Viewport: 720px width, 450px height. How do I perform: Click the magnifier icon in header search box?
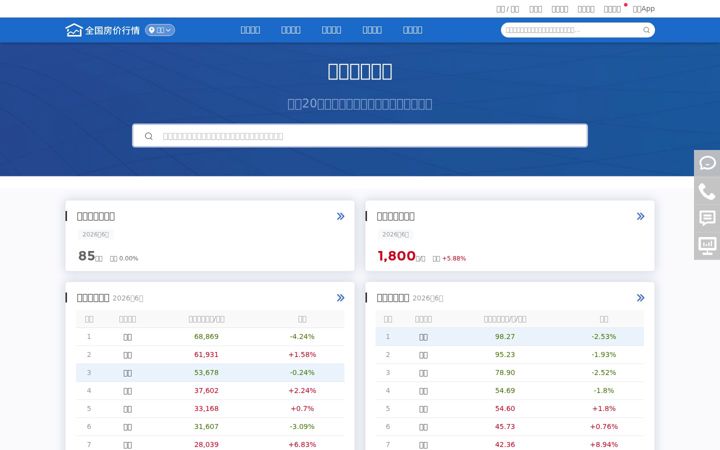click(646, 30)
